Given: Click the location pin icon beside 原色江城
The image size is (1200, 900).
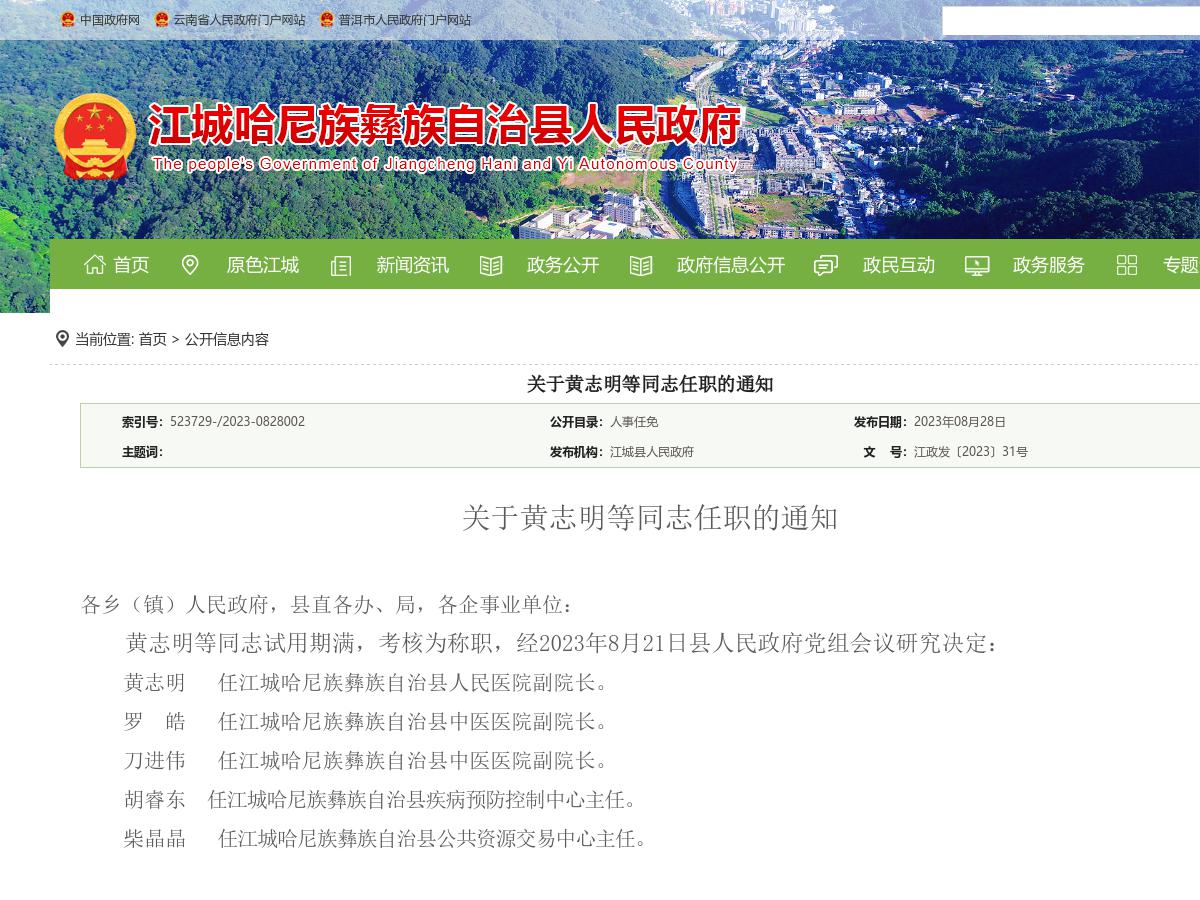Looking at the screenshot, I should click(x=190, y=265).
